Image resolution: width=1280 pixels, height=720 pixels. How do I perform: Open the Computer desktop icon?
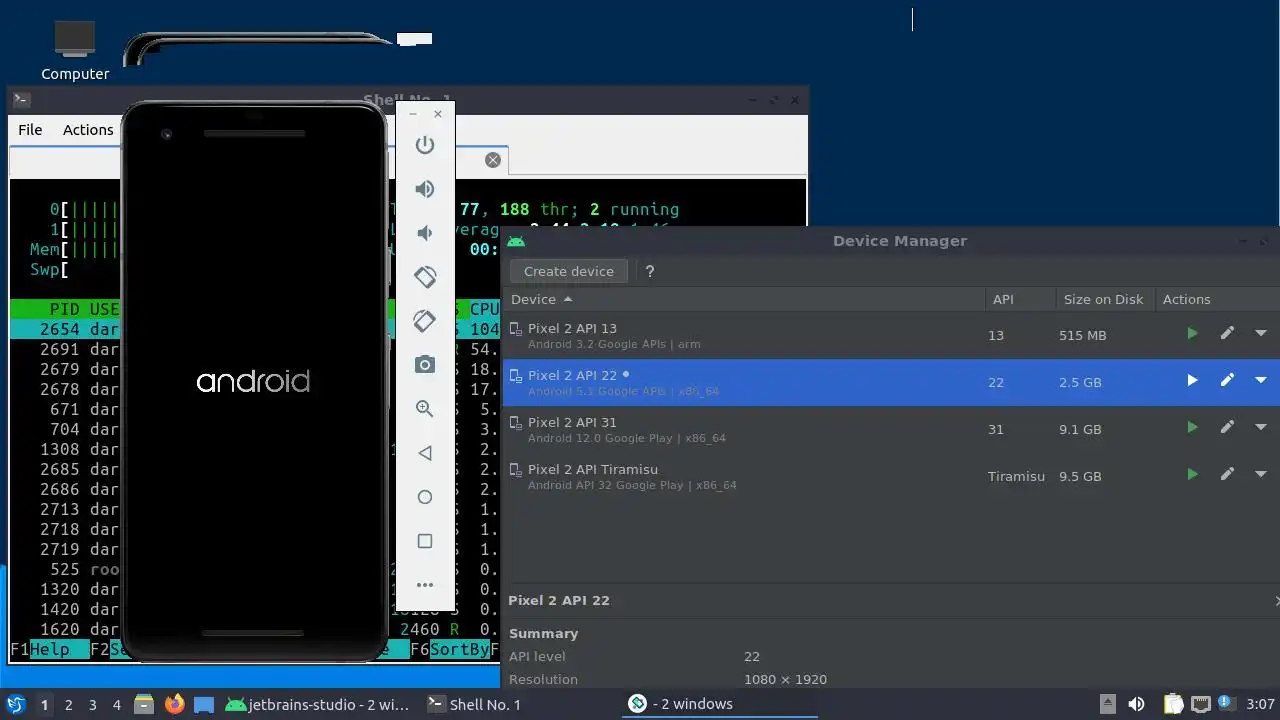tap(75, 50)
